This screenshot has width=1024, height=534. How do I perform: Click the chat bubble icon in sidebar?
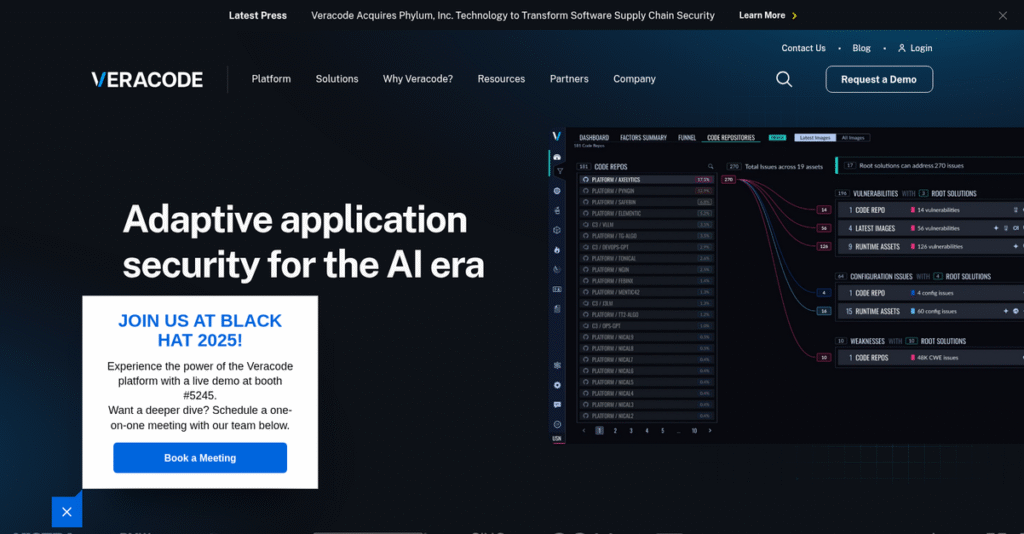557,405
